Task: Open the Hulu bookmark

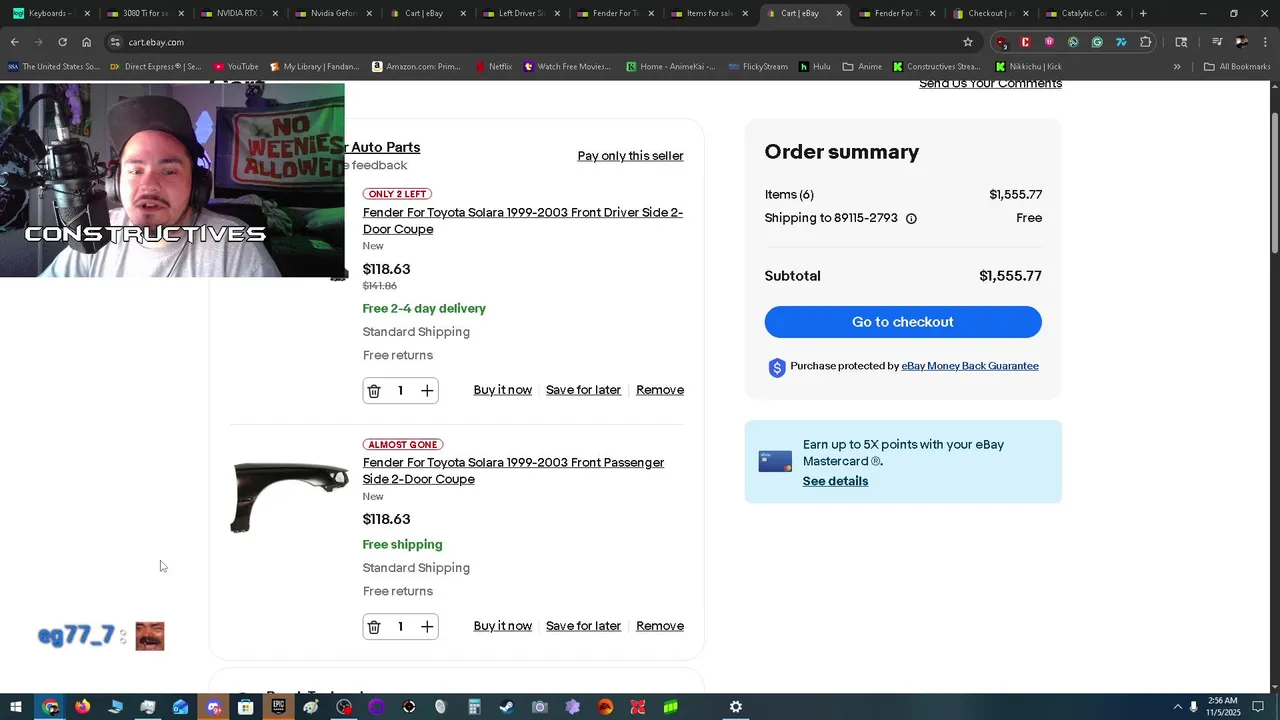Action: tap(815, 67)
